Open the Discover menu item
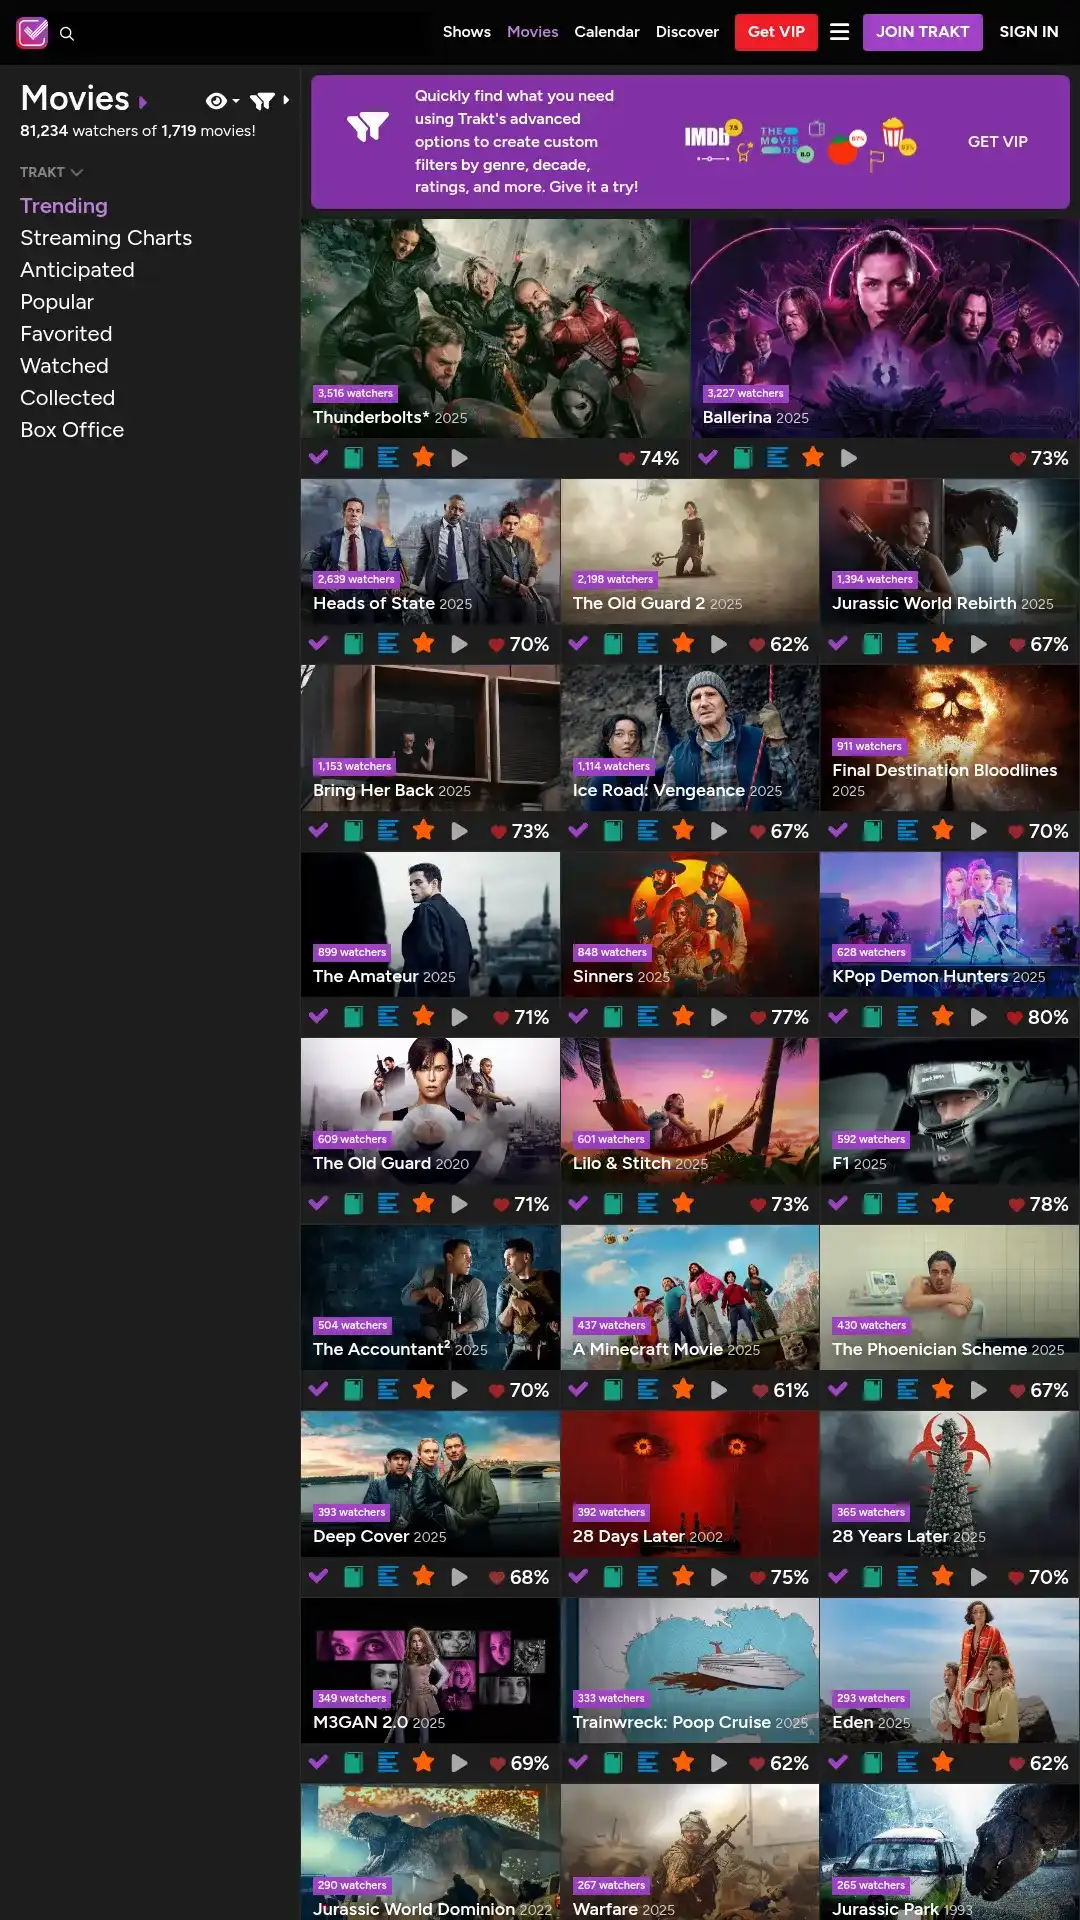This screenshot has height=1920, width=1080. point(687,32)
